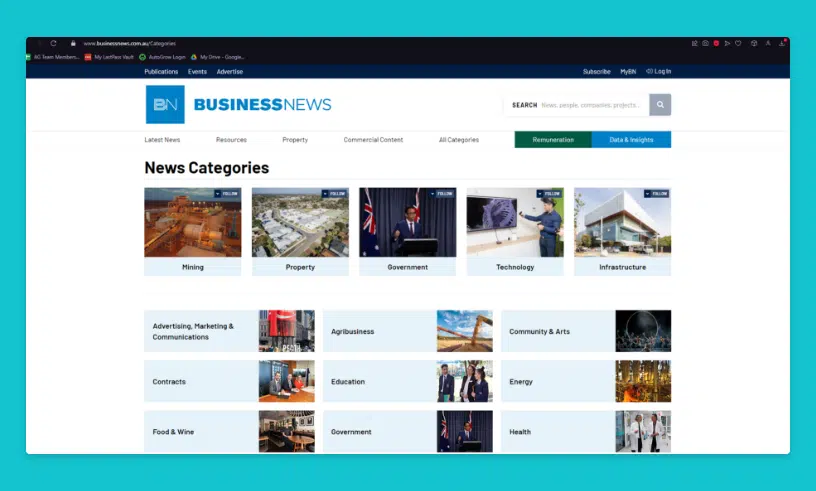
Task: Expand the Resources navigation menu
Action: click(231, 140)
